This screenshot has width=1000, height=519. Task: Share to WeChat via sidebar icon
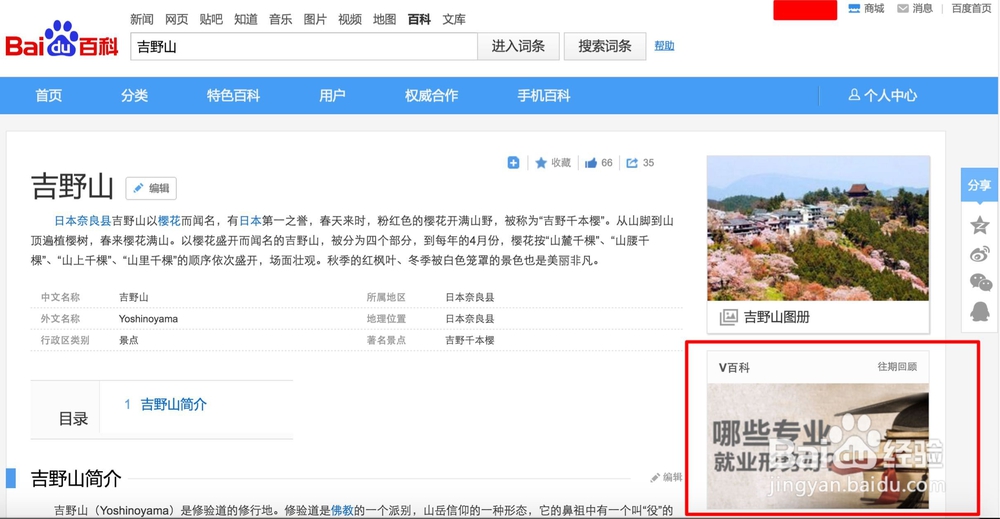coord(980,282)
